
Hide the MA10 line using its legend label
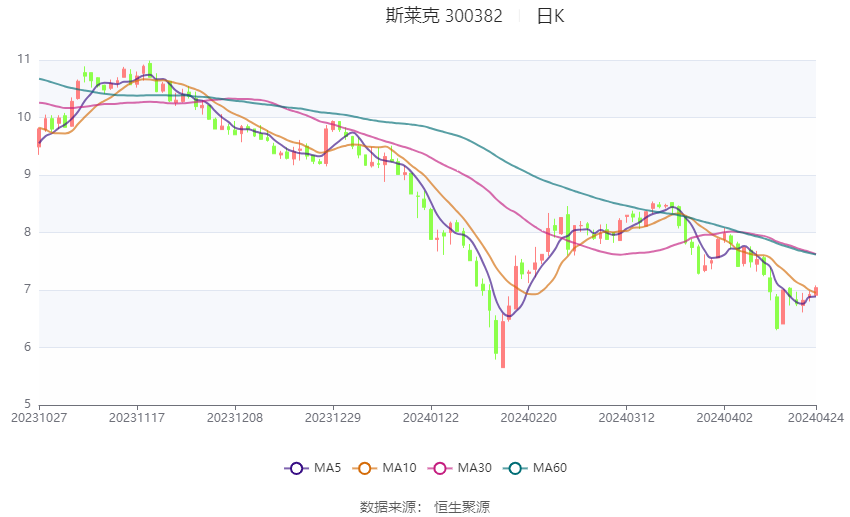[402, 468]
